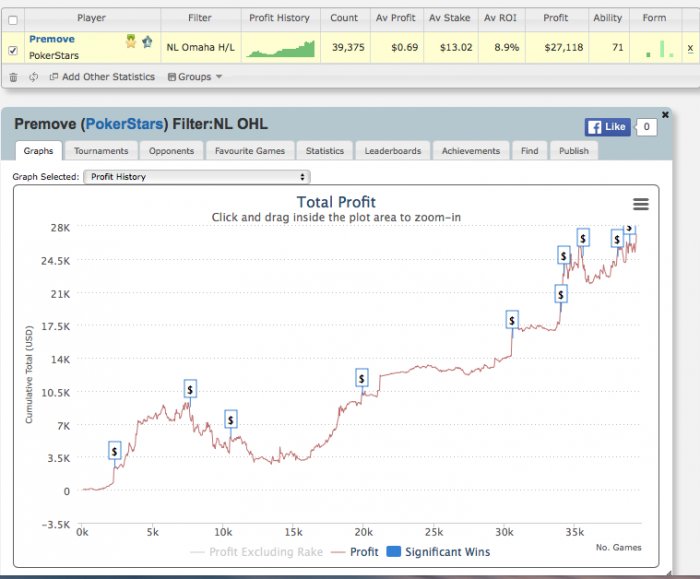Click the significant win marker near 7.5k games
The height and width of the screenshot is (579, 700).
point(190,389)
